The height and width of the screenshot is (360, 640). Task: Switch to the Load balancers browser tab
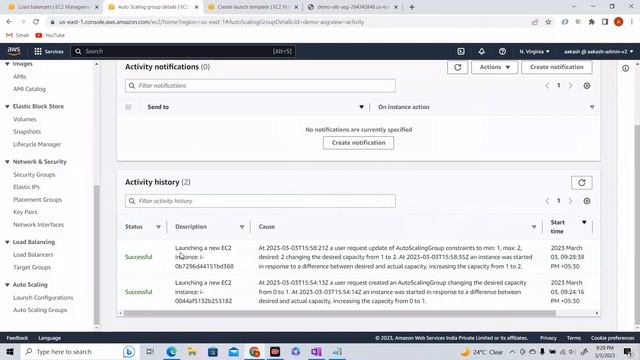pos(53,7)
